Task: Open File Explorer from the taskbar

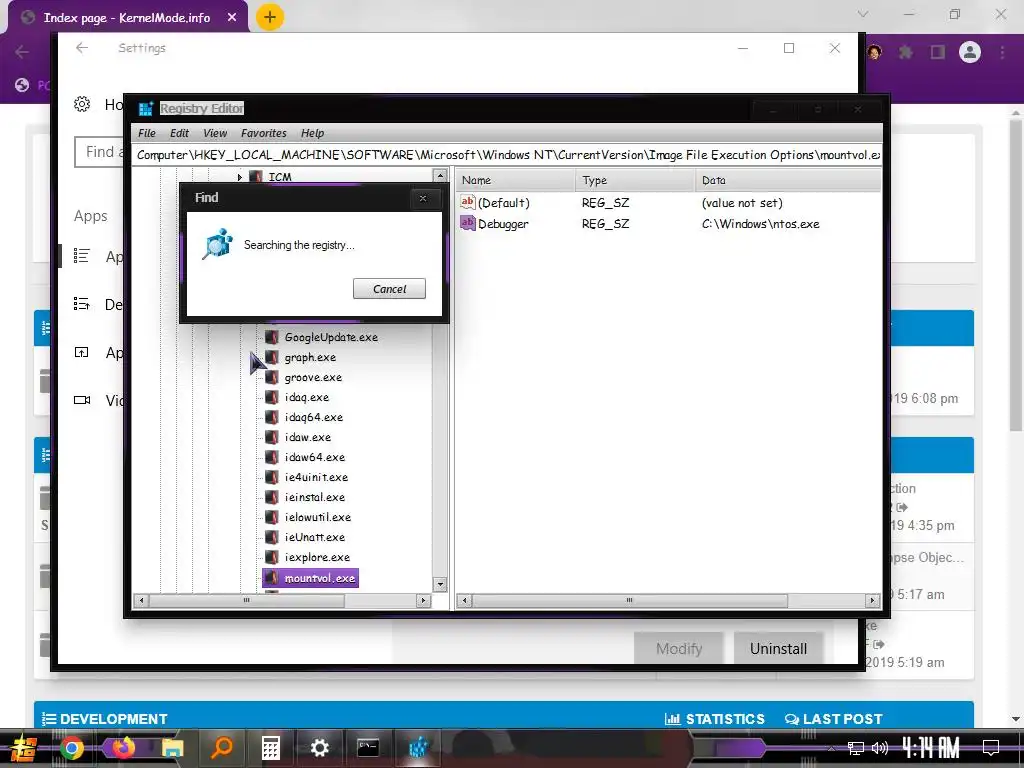Action: tap(172, 748)
